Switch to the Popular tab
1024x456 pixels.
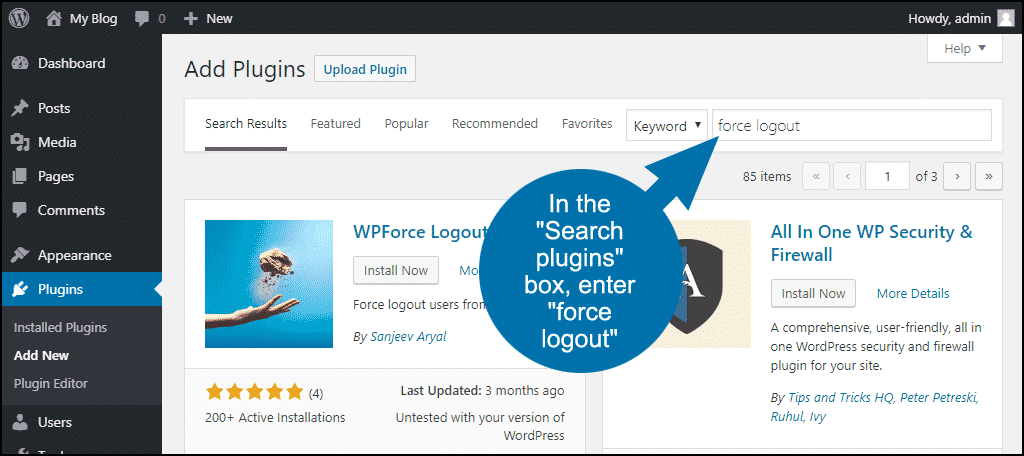tap(406, 123)
